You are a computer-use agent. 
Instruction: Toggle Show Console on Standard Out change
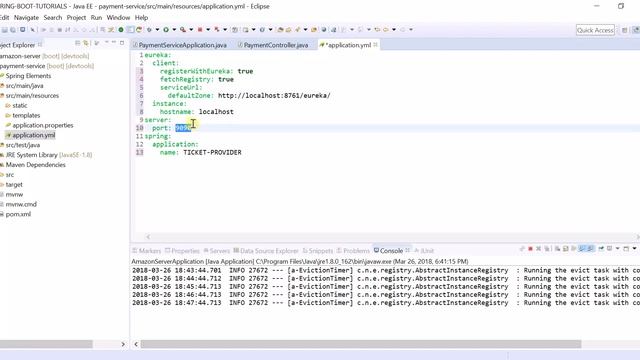pyautogui.click(x=582, y=249)
